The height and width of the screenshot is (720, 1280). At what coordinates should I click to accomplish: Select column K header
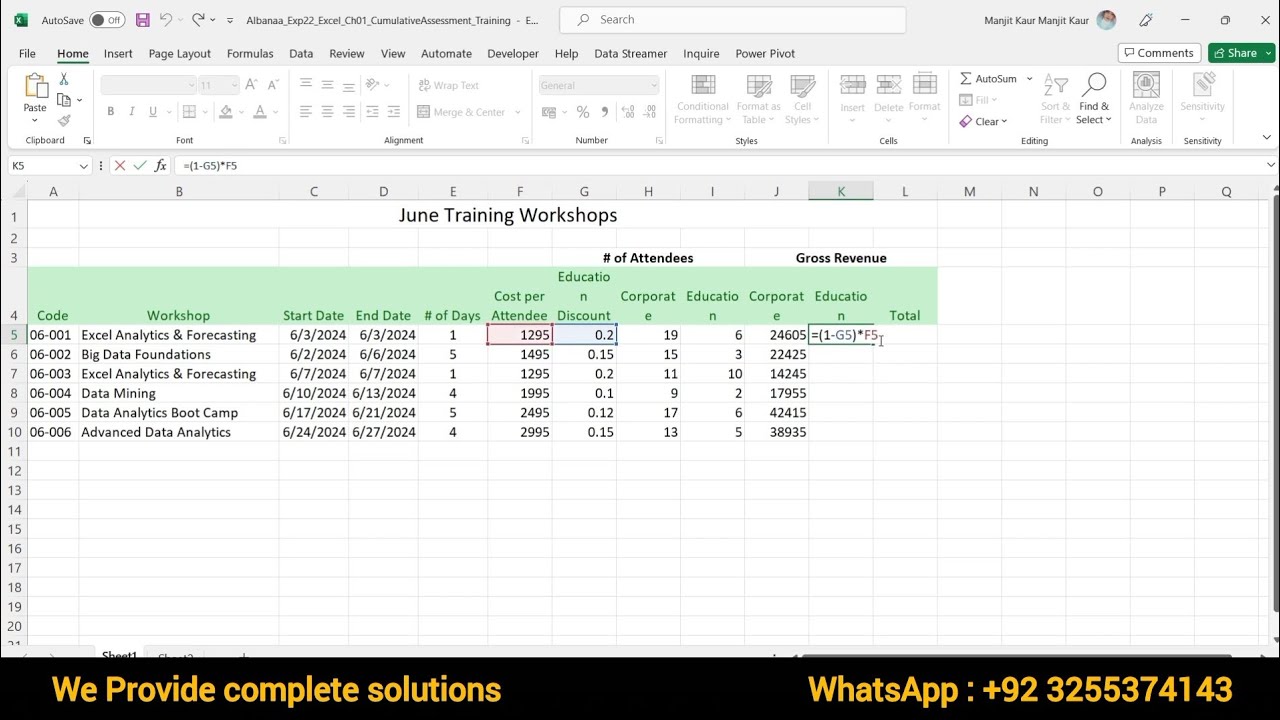pyautogui.click(x=841, y=191)
